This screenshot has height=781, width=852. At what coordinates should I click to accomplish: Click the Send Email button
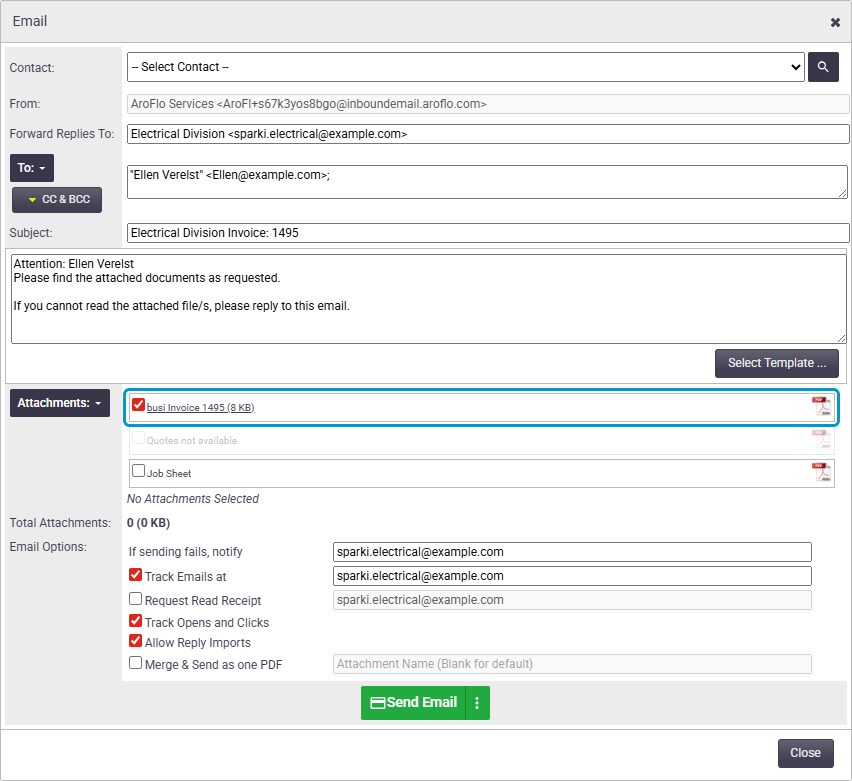click(x=414, y=703)
